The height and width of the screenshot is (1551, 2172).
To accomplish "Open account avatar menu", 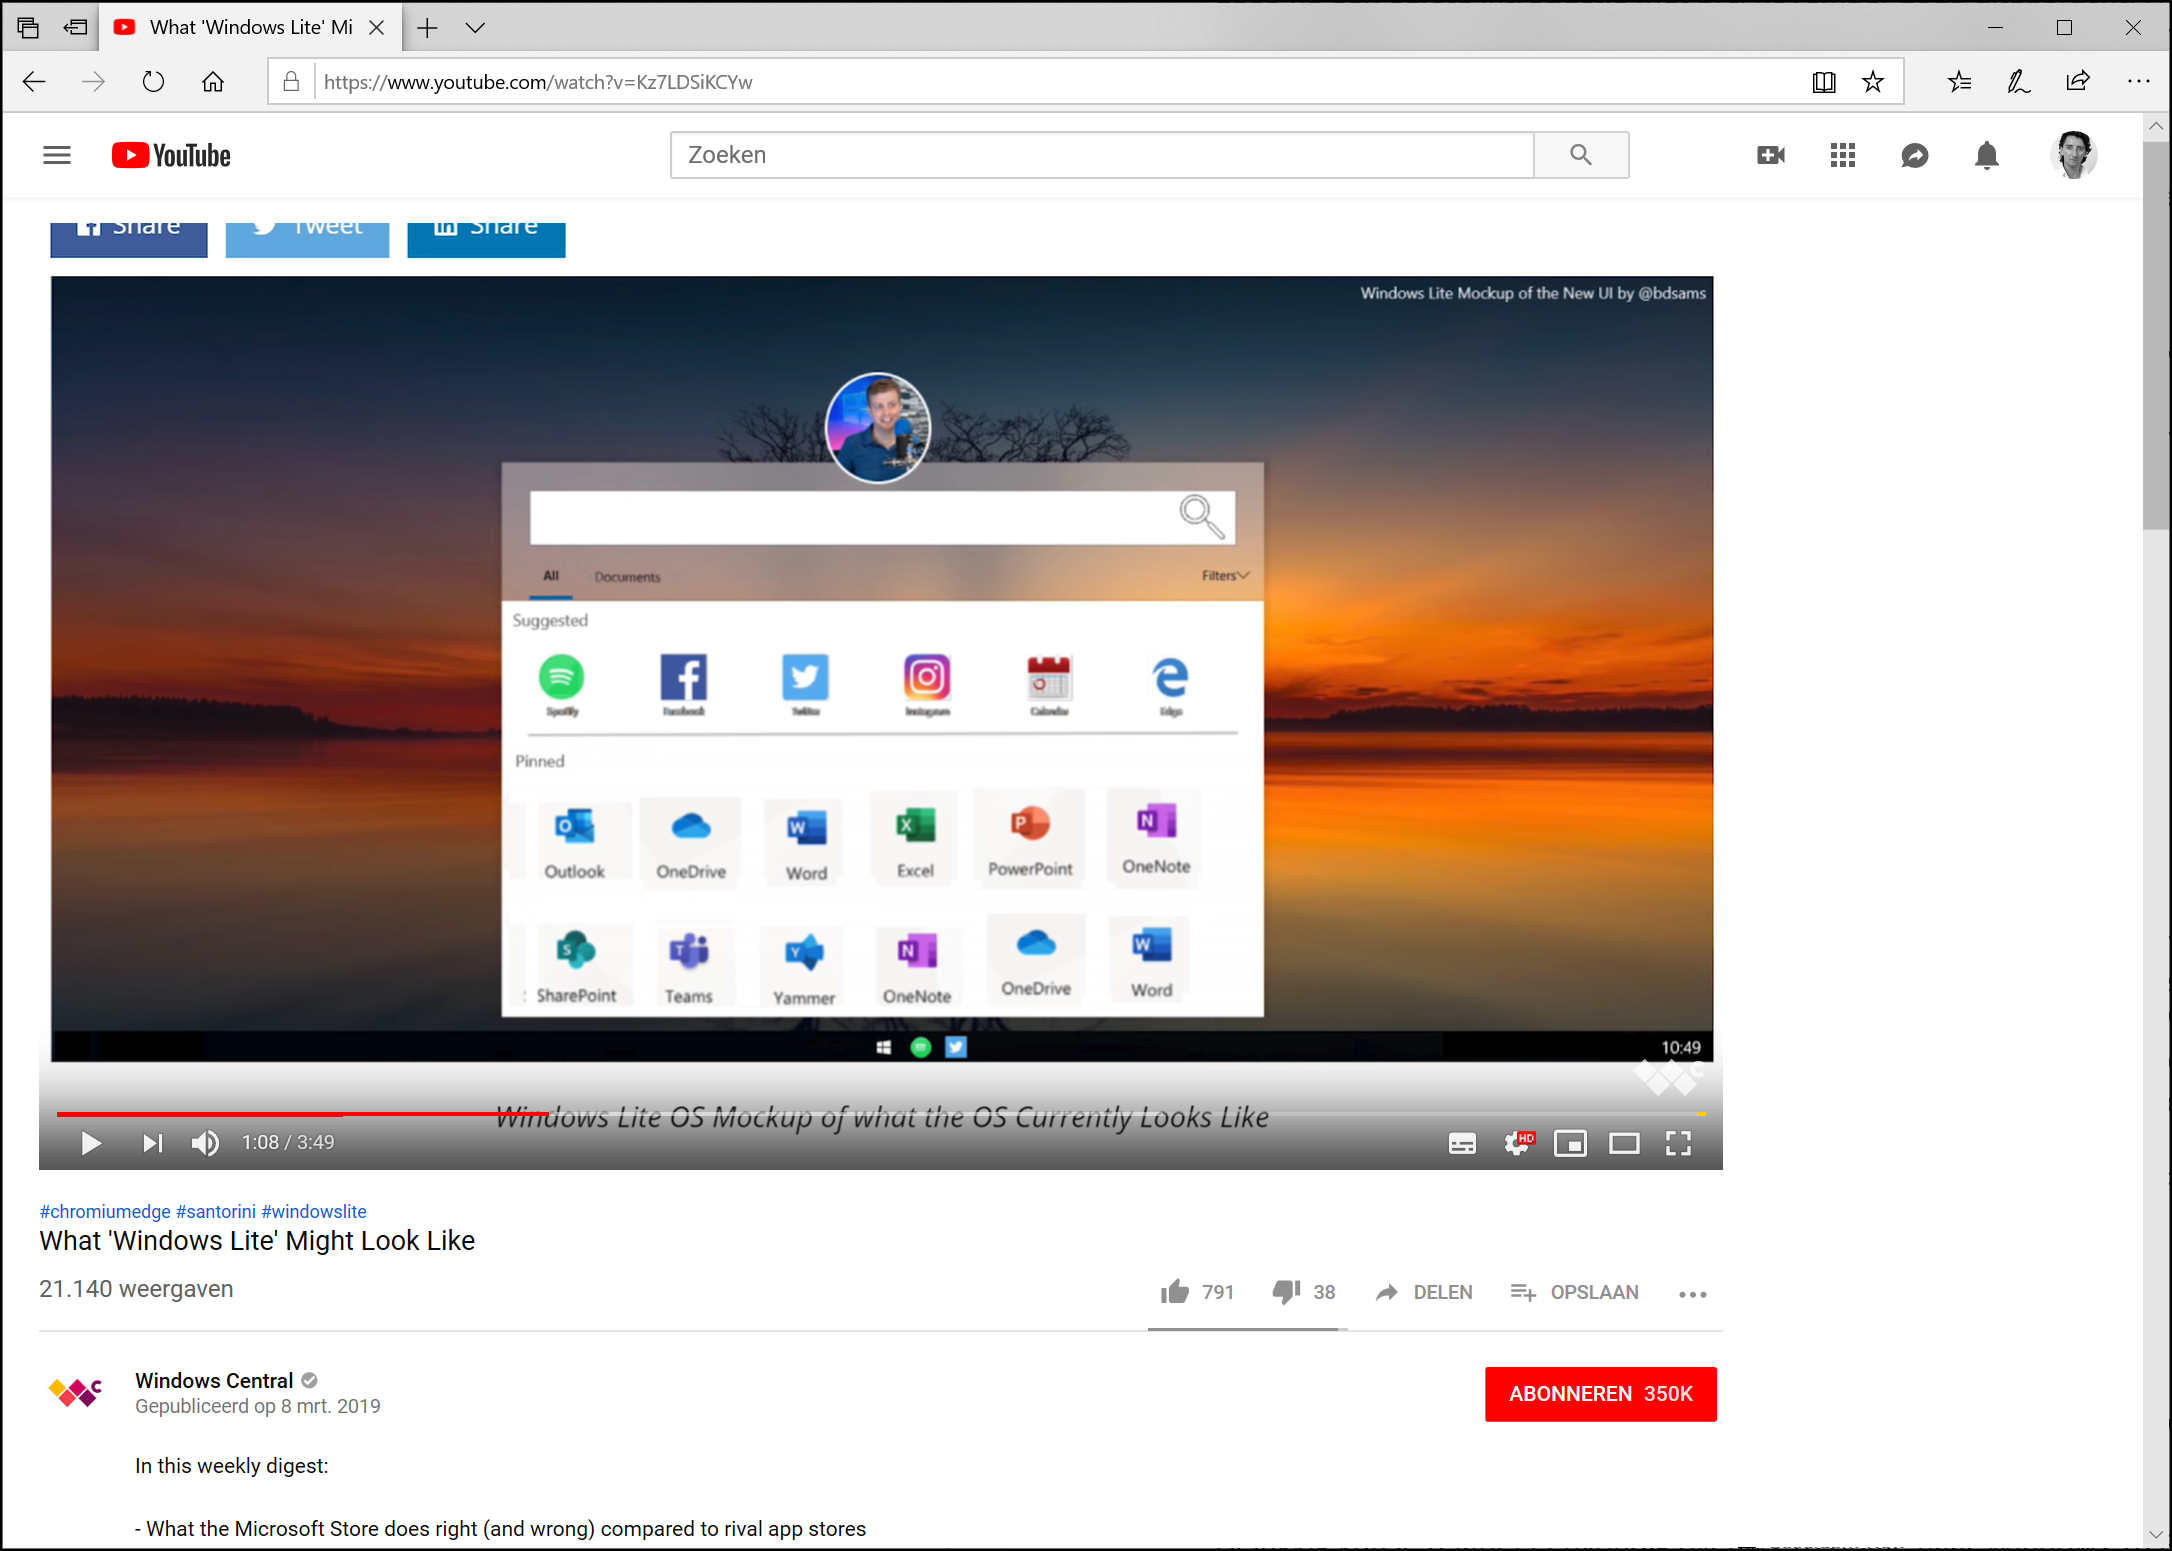I will click(x=2074, y=155).
